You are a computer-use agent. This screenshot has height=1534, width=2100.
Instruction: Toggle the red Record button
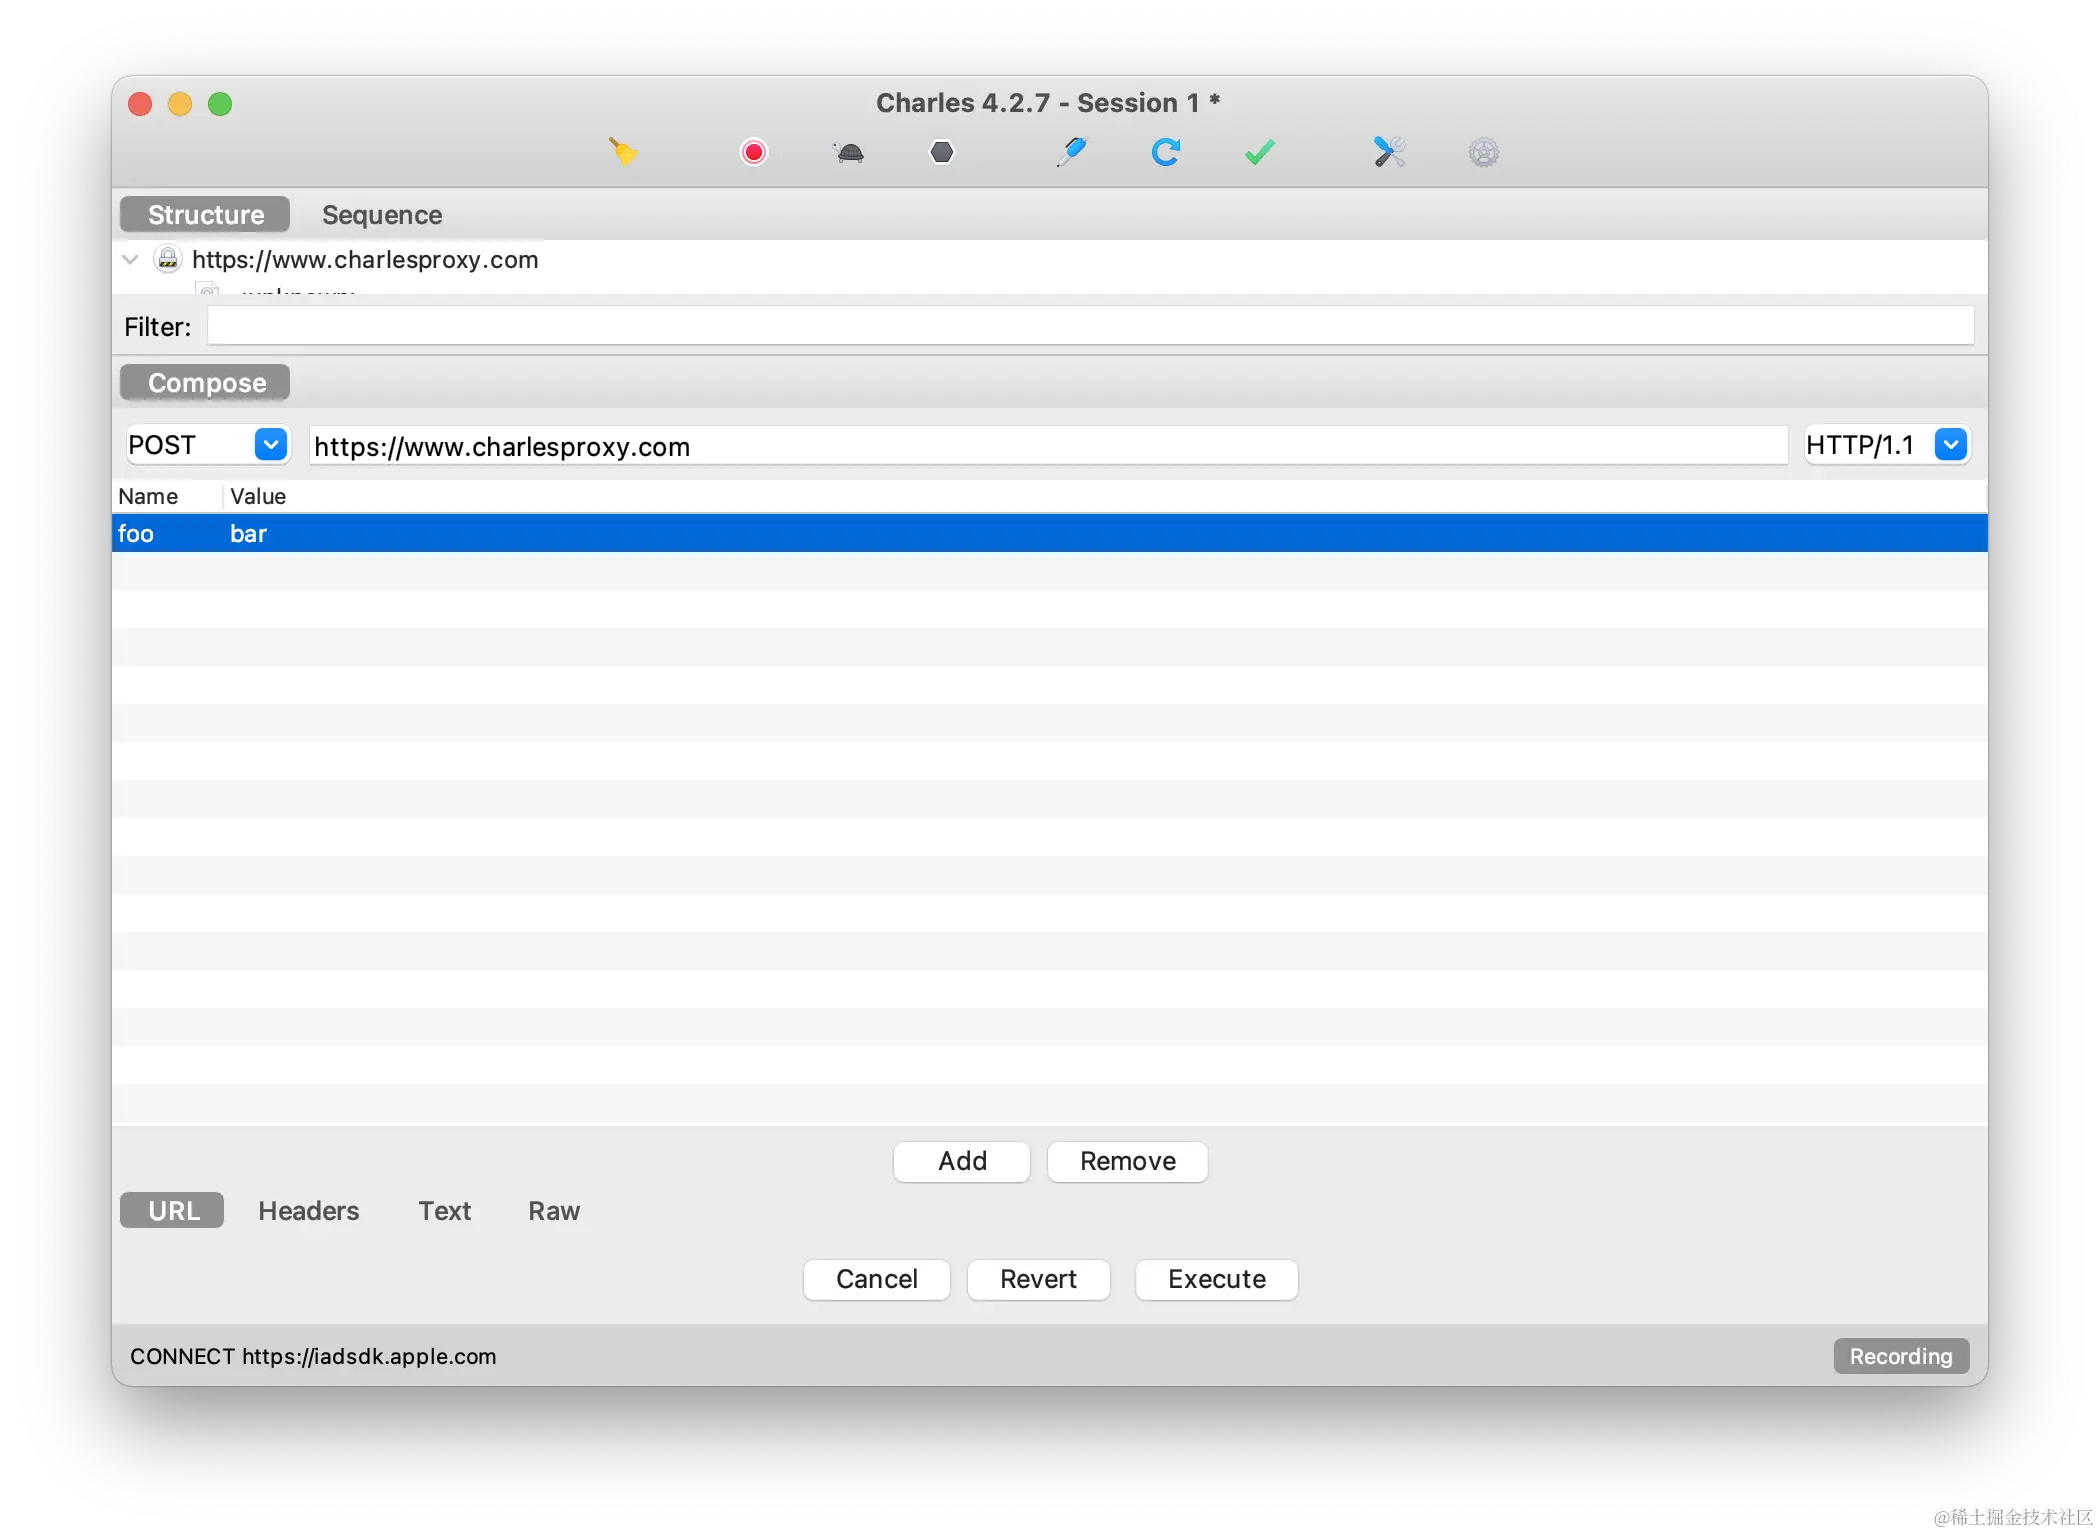(x=754, y=152)
